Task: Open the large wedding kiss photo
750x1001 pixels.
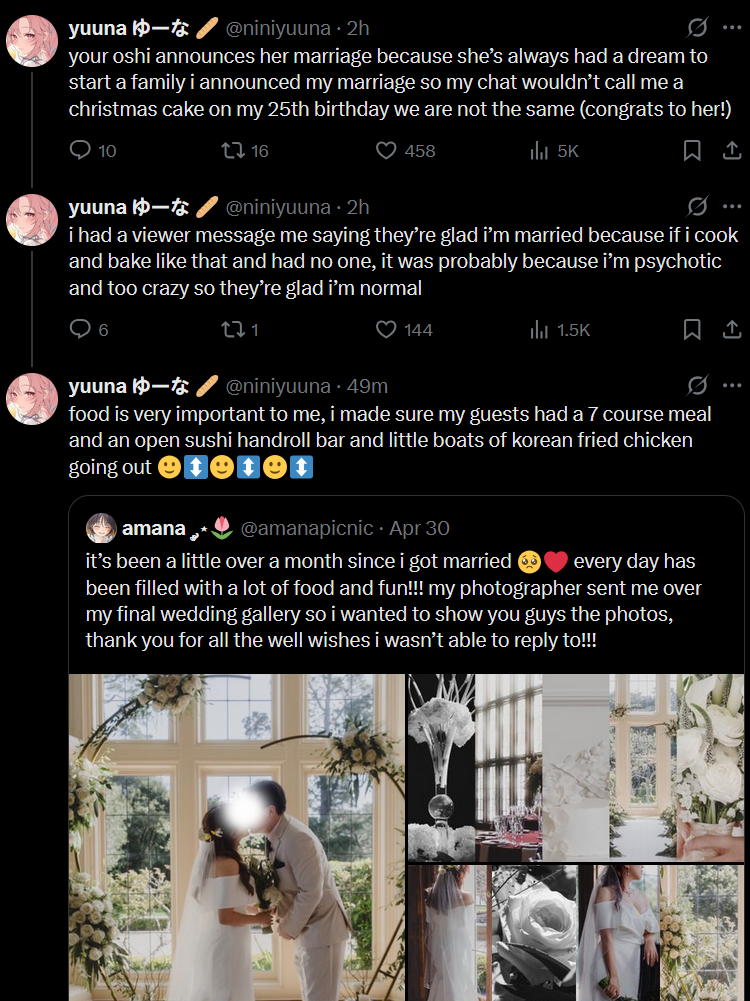Action: pos(236,838)
